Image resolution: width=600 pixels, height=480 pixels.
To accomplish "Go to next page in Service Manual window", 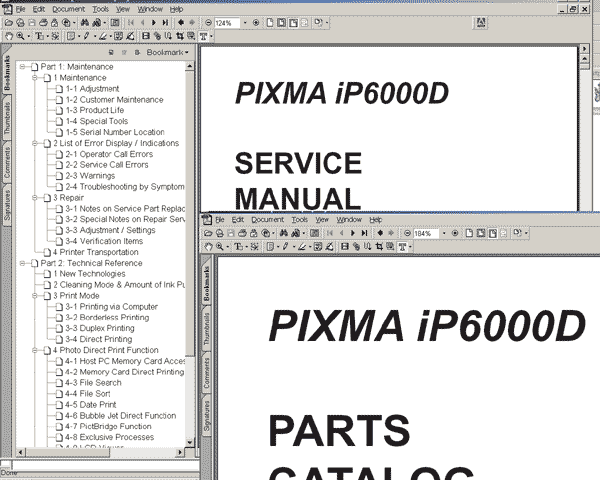I will coord(154,23).
